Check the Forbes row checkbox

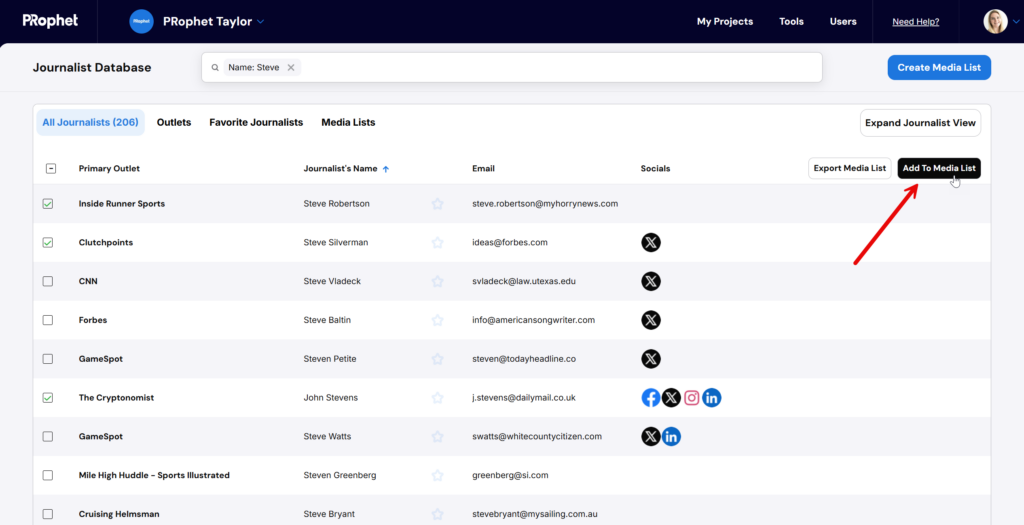[x=48, y=321]
